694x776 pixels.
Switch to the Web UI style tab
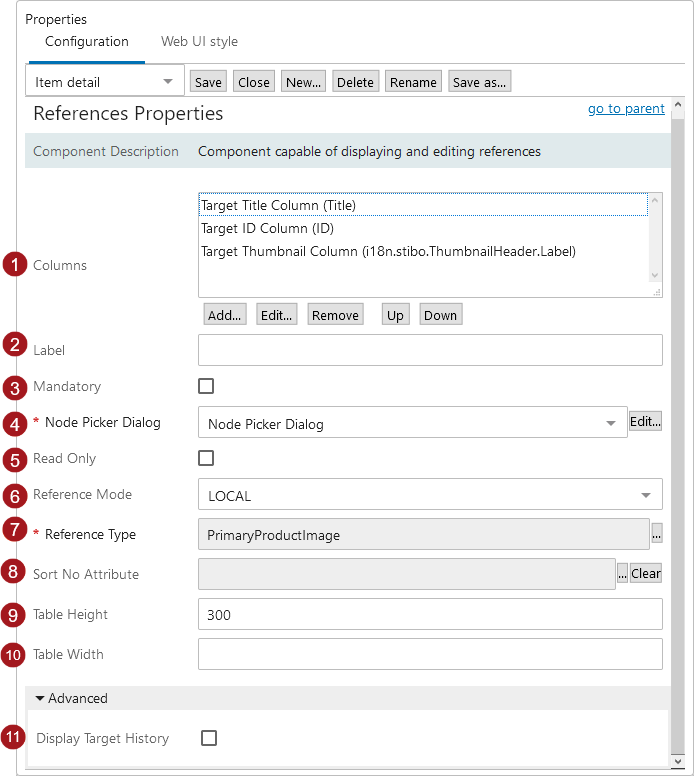[199, 42]
